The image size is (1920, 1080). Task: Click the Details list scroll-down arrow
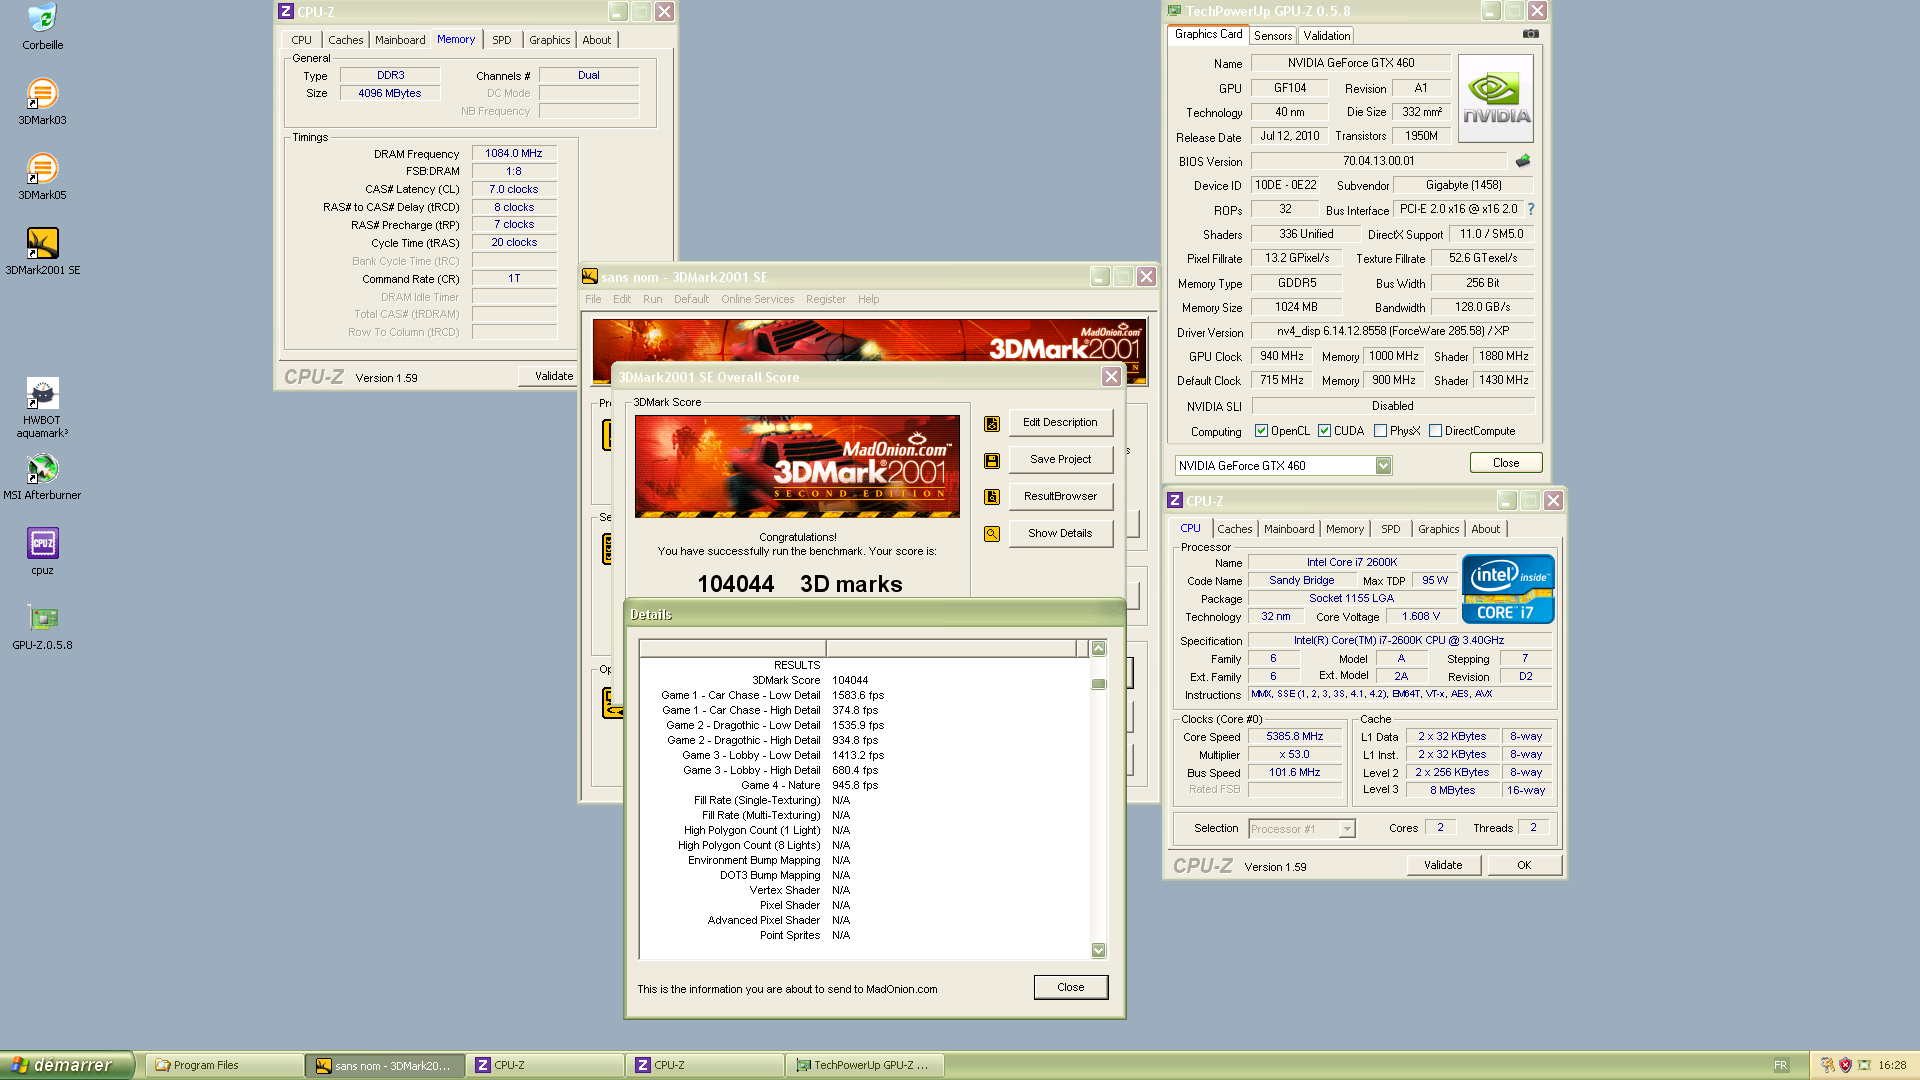click(1098, 950)
